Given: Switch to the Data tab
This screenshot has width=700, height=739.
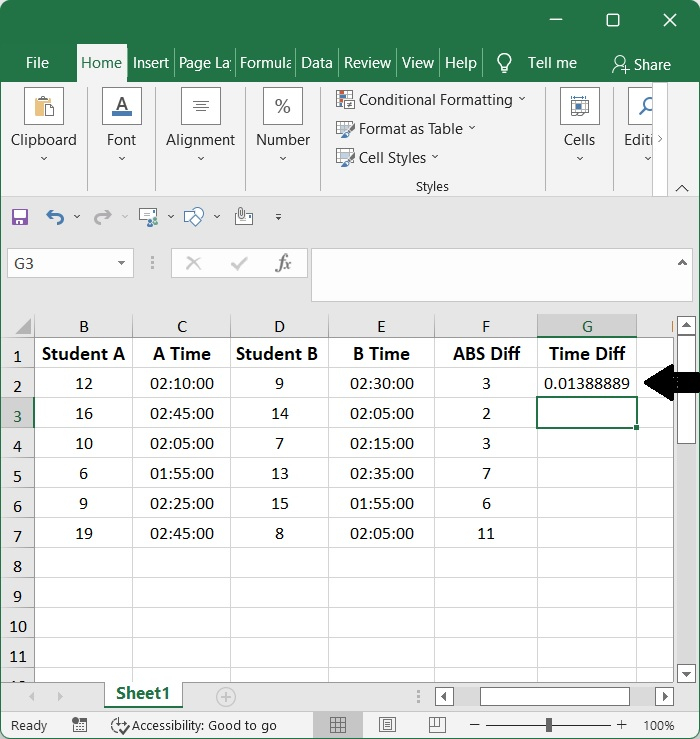Looking at the screenshot, I should [x=317, y=63].
